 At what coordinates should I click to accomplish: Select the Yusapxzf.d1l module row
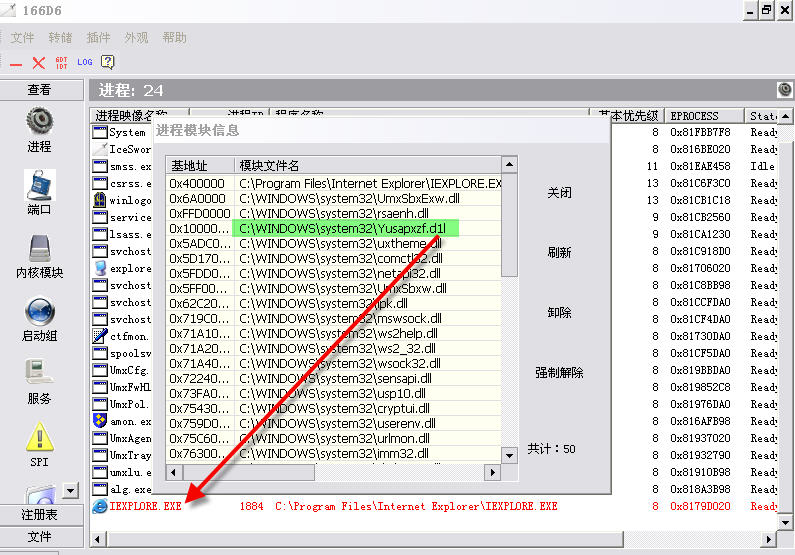[334, 229]
